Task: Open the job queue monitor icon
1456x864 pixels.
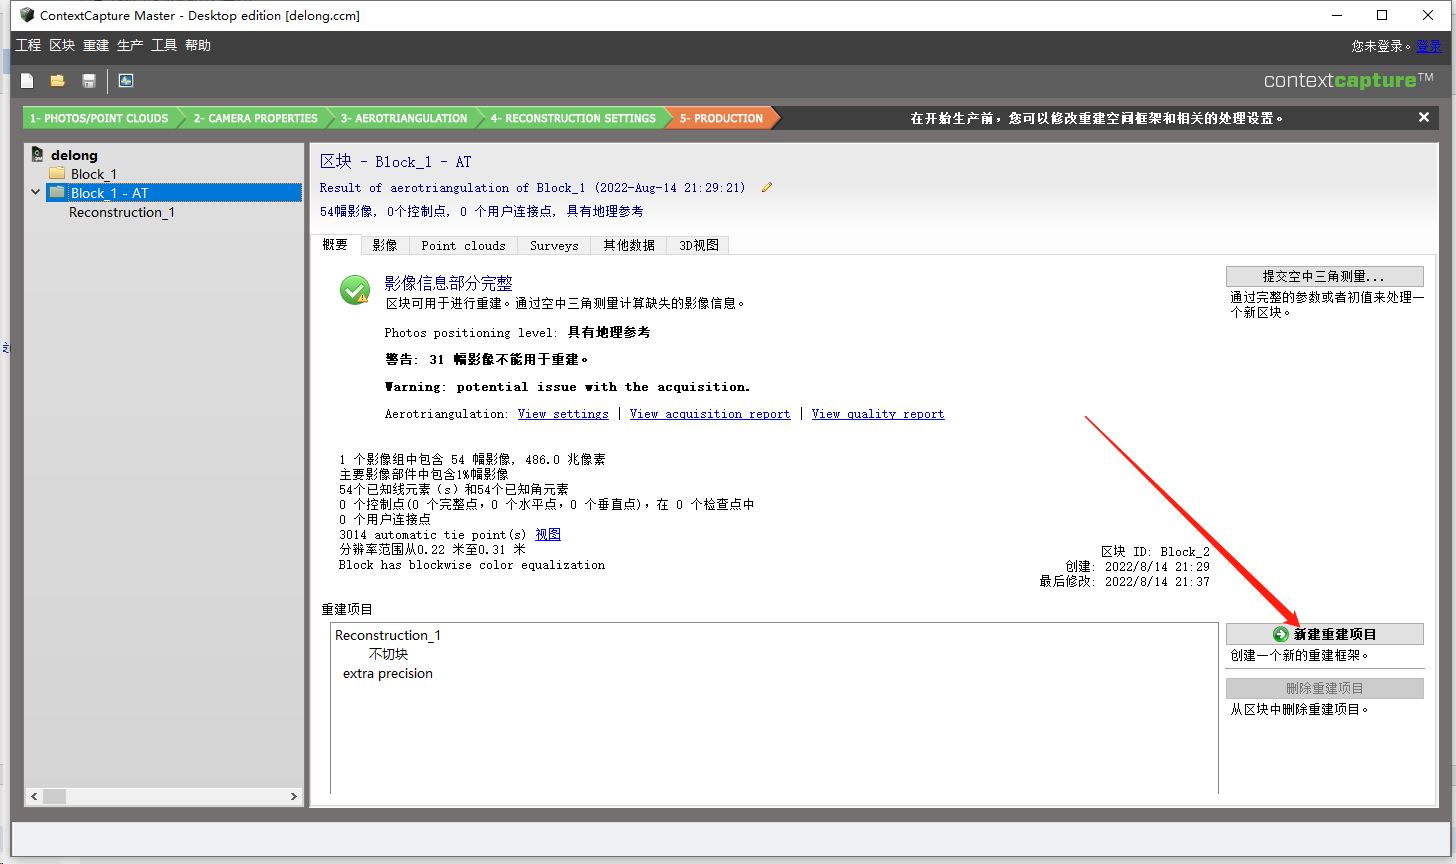Action: click(126, 81)
